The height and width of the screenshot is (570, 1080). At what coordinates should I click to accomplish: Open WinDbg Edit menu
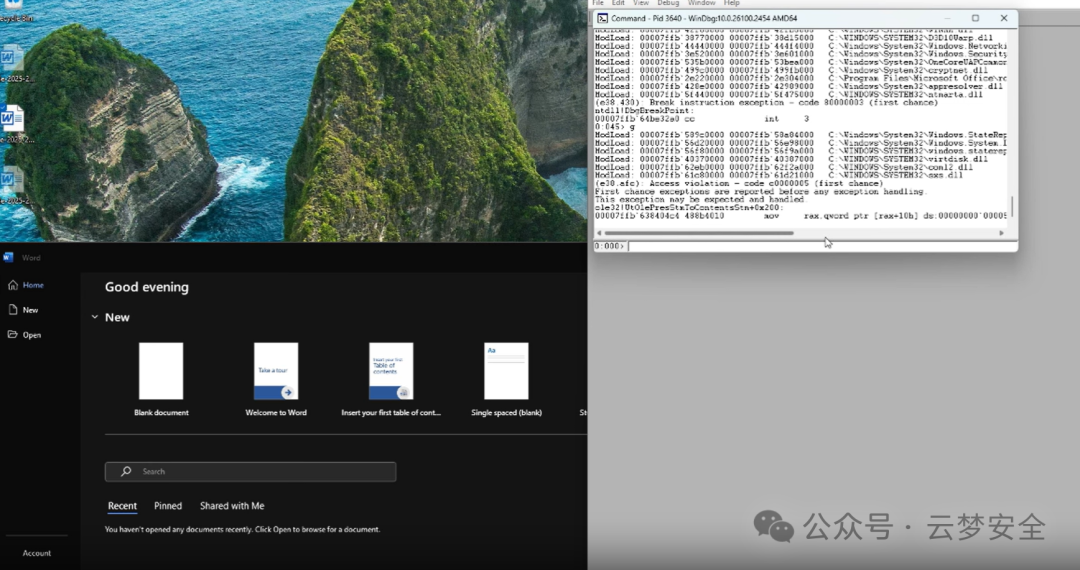tap(619, 3)
